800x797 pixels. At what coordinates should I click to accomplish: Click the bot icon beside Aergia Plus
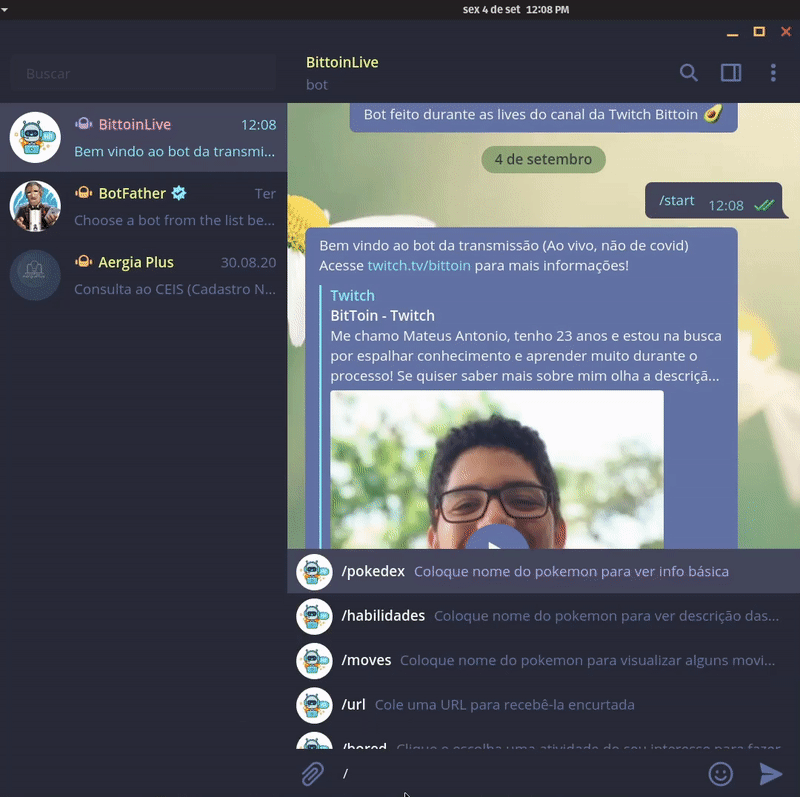coord(84,261)
